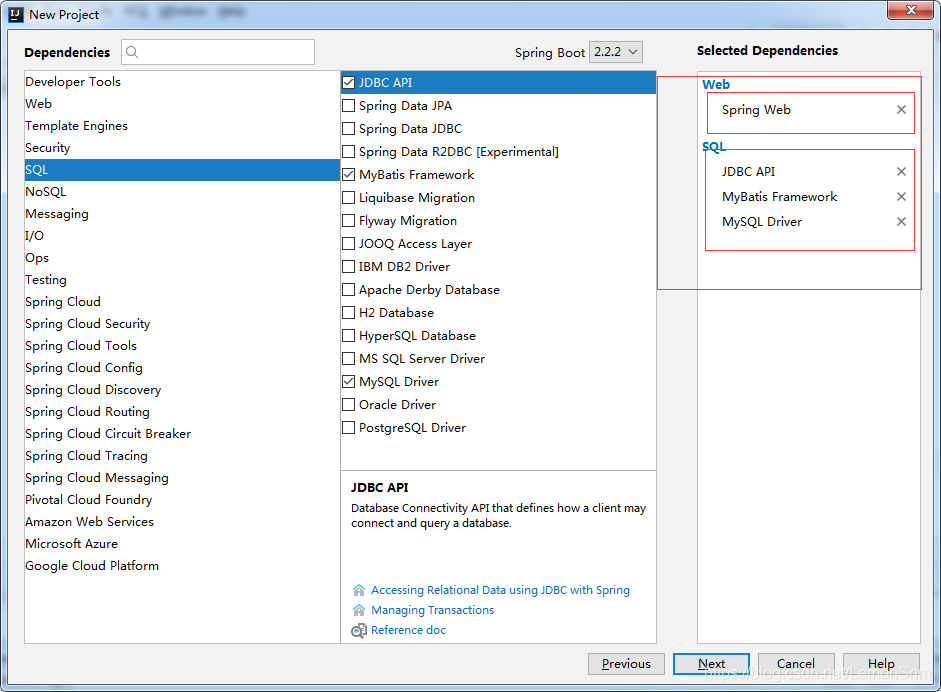This screenshot has width=941, height=692.
Task: Select the Web category
Action: click(182, 104)
